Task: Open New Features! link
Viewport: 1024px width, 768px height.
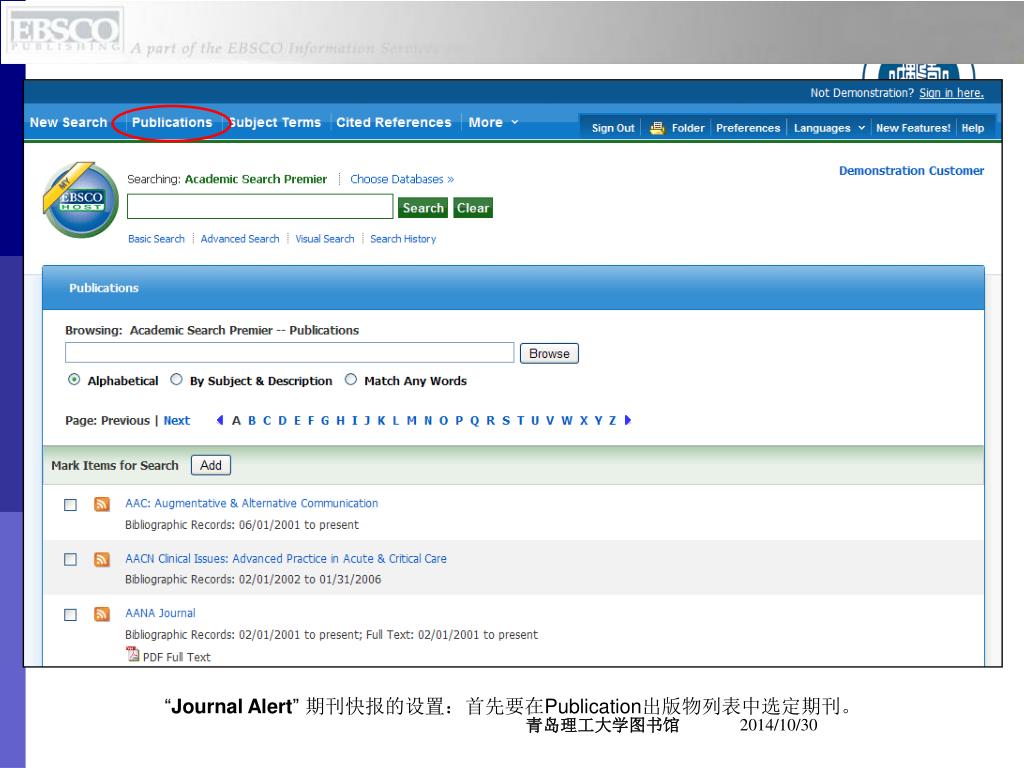Action: click(x=913, y=128)
